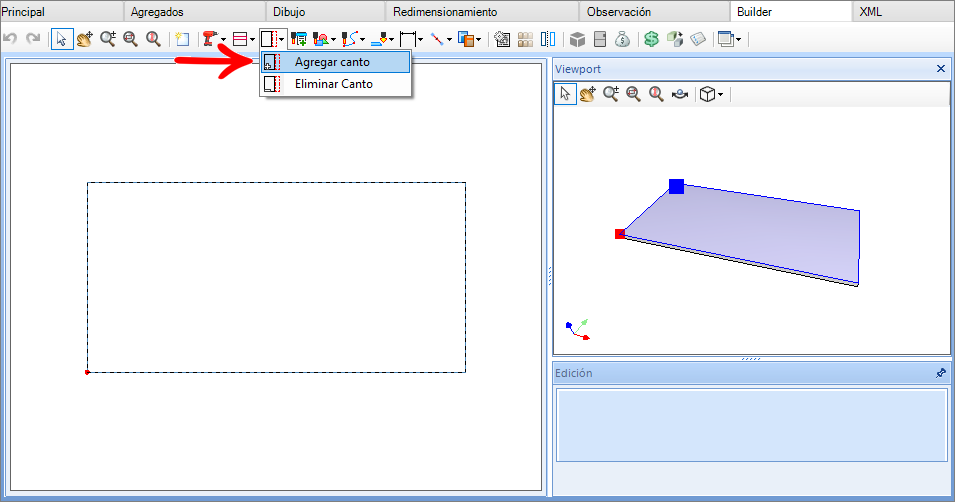Click the orbit view icon in Viewport
This screenshot has width=955, height=502.
680,94
